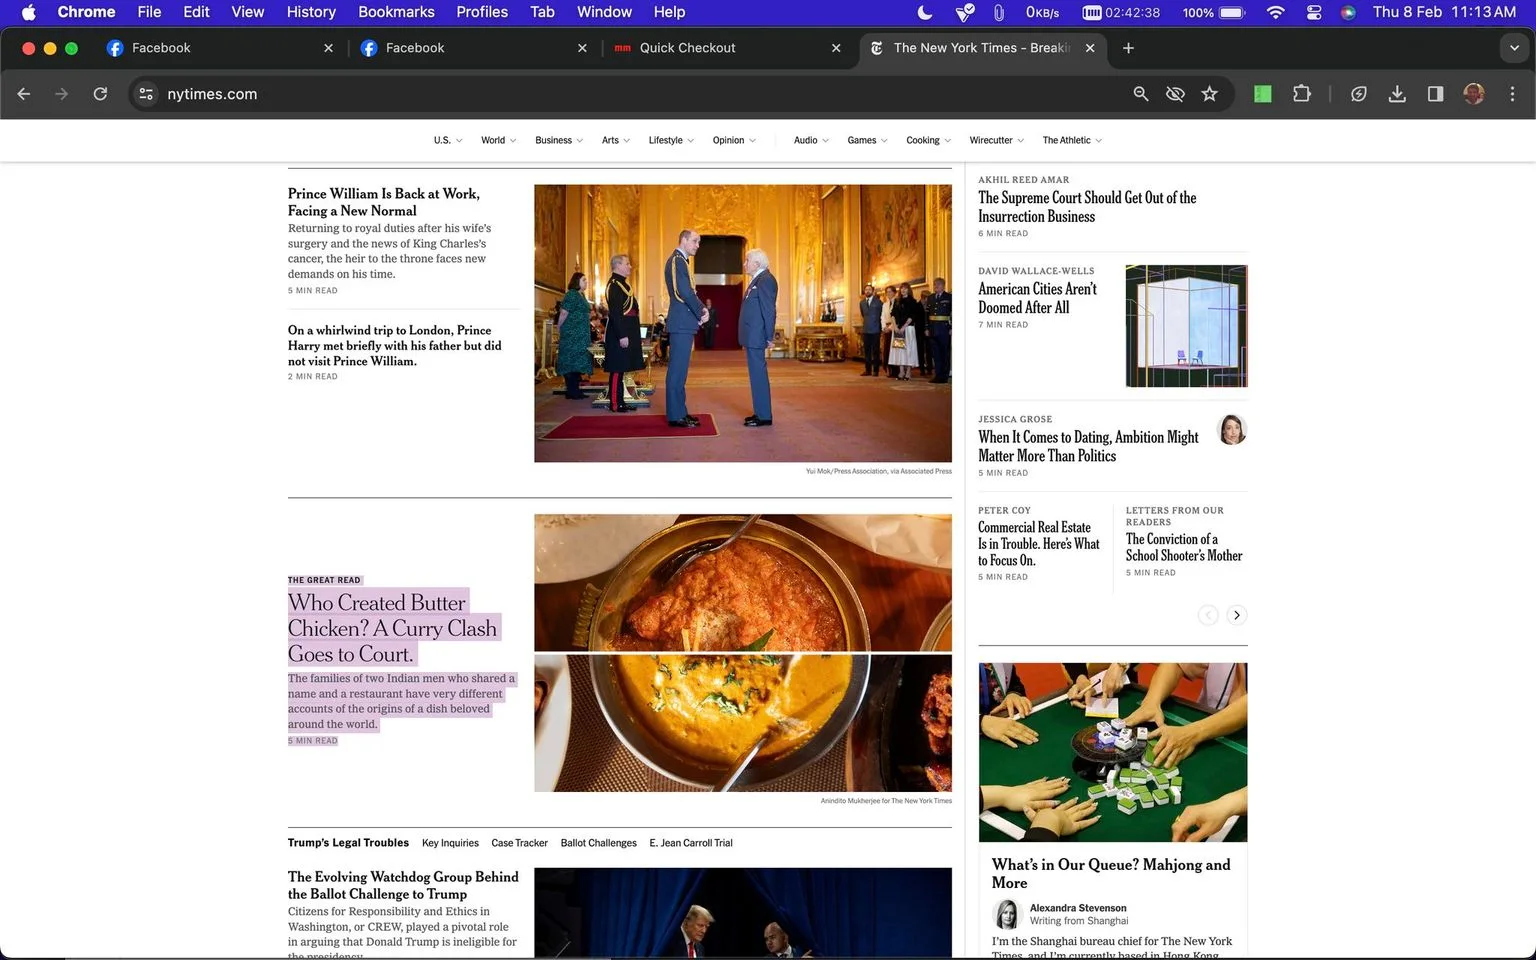Open the Chrome three-dot menu
The height and width of the screenshot is (960, 1536).
click(x=1512, y=94)
